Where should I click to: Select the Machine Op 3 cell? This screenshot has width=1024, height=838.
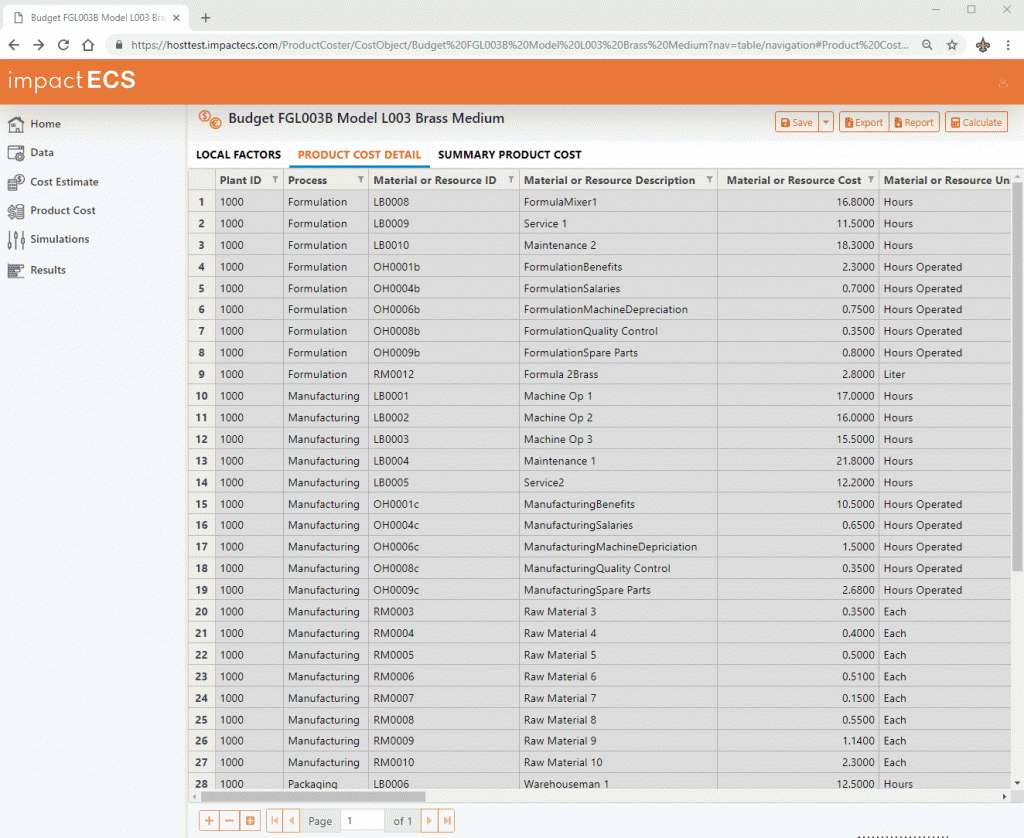(x=618, y=439)
